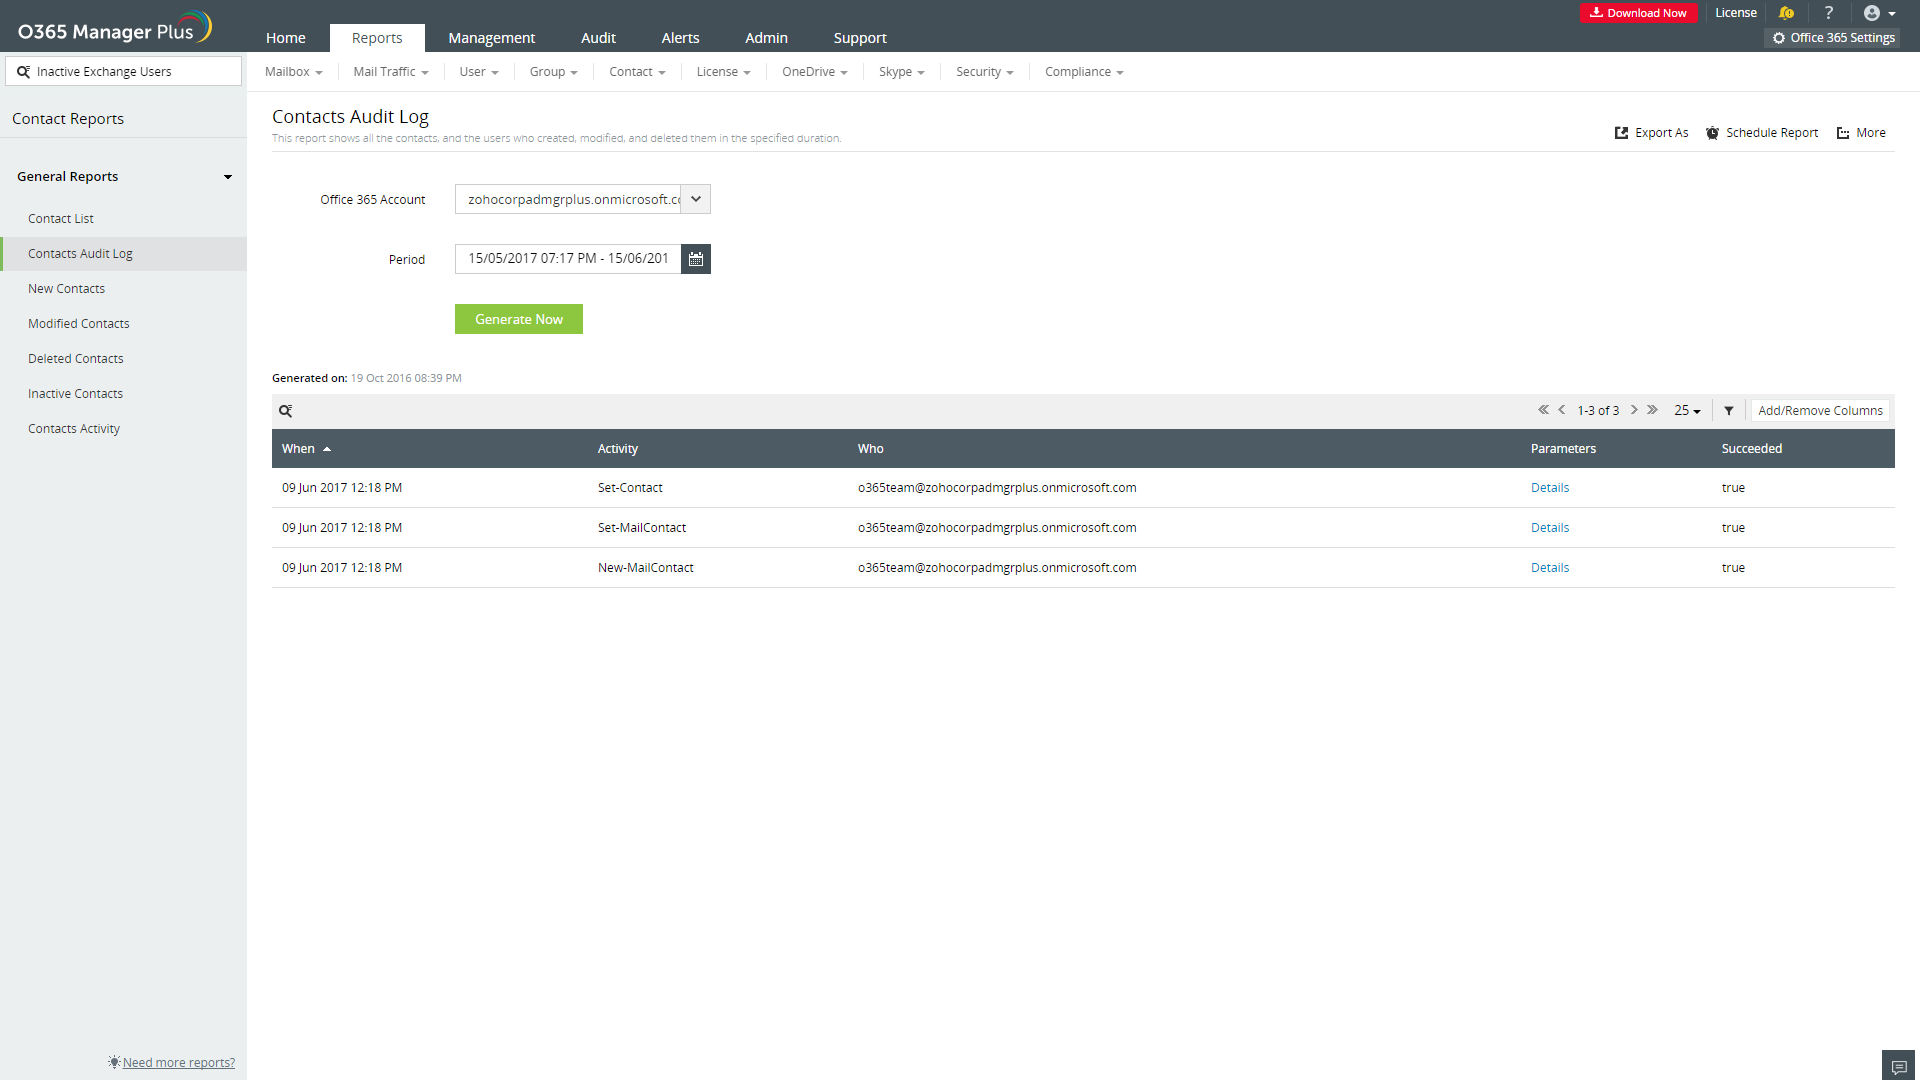Open the column filter icon
Viewport: 1920px width, 1080px height.
coord(1729,410)
